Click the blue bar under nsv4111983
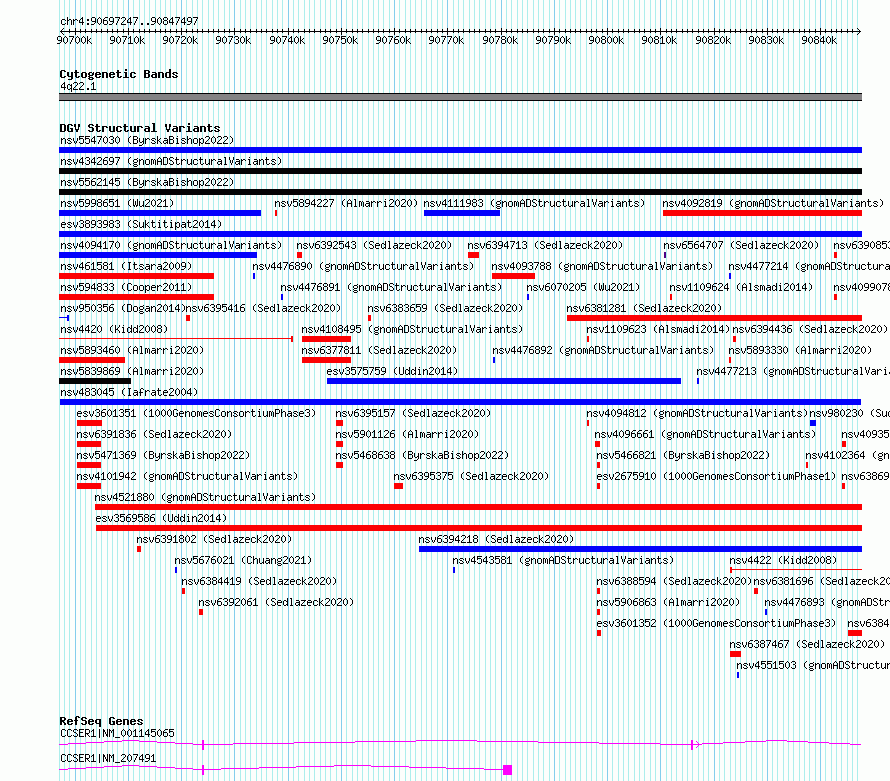890x781 pixels. click(461, 213)
